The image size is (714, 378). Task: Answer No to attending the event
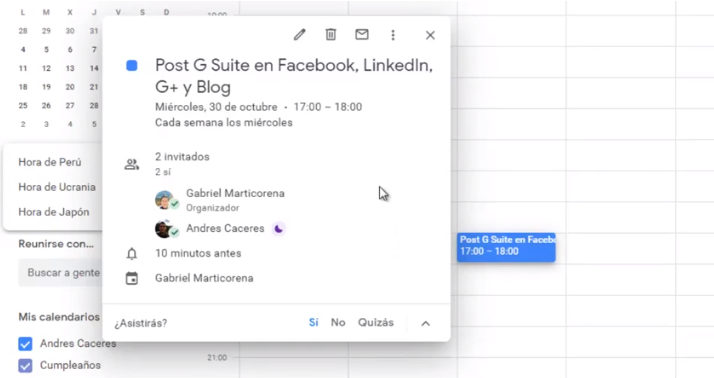338,322
